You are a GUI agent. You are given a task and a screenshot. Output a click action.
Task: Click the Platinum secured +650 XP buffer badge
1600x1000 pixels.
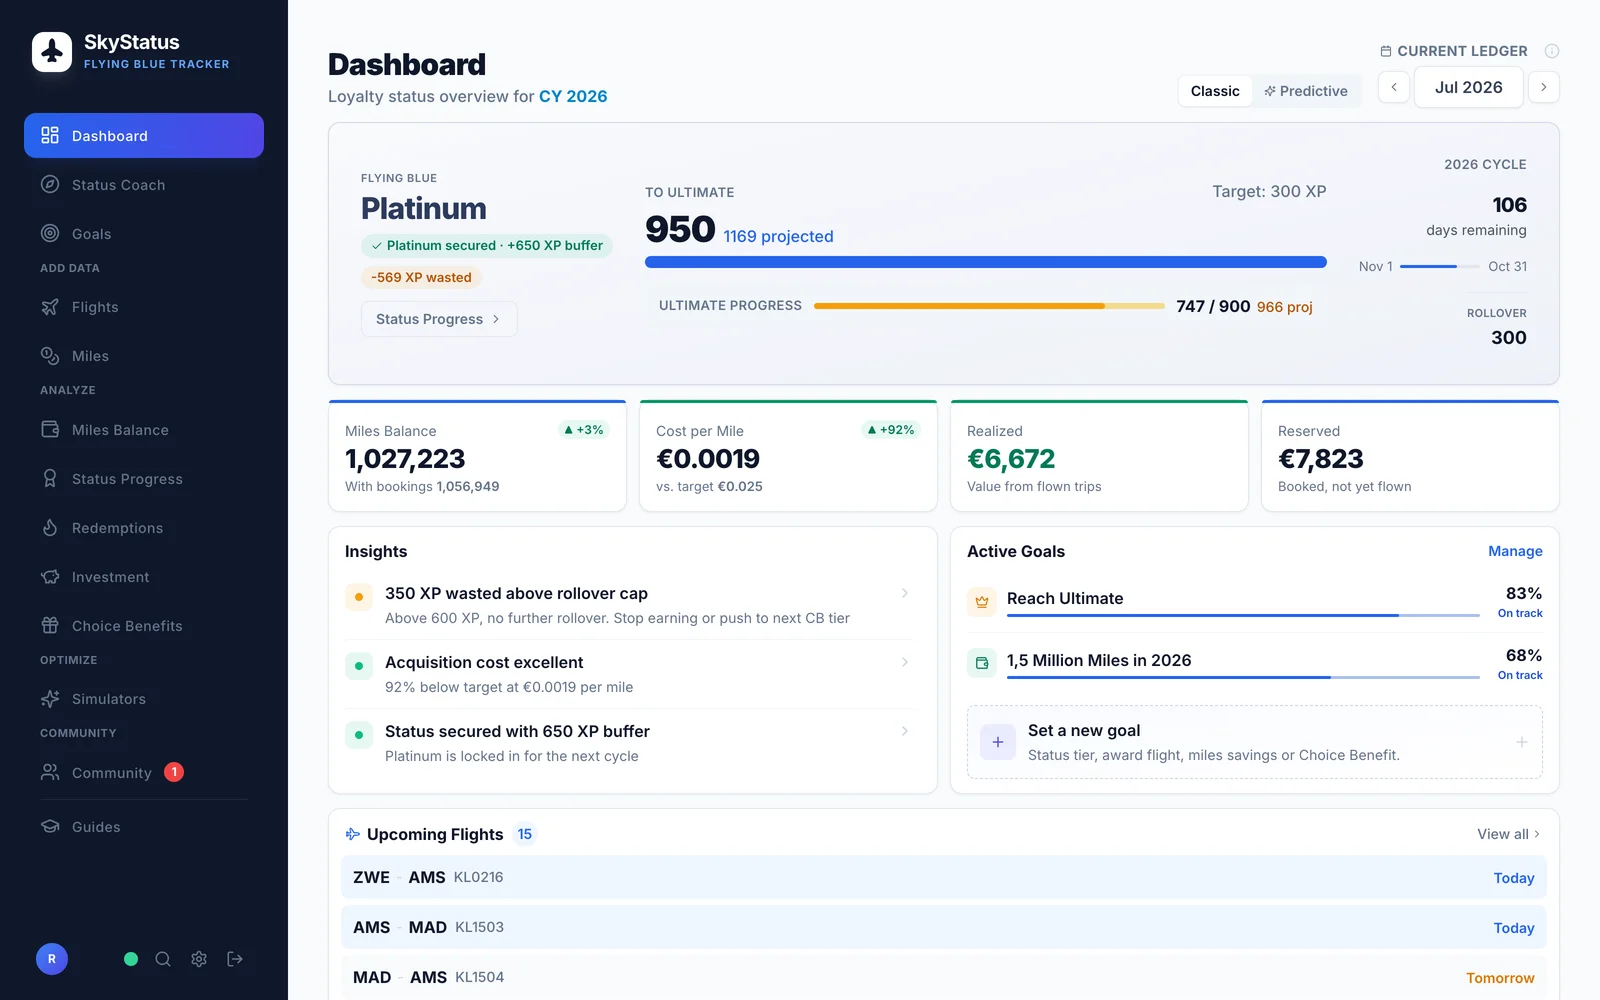487,245
